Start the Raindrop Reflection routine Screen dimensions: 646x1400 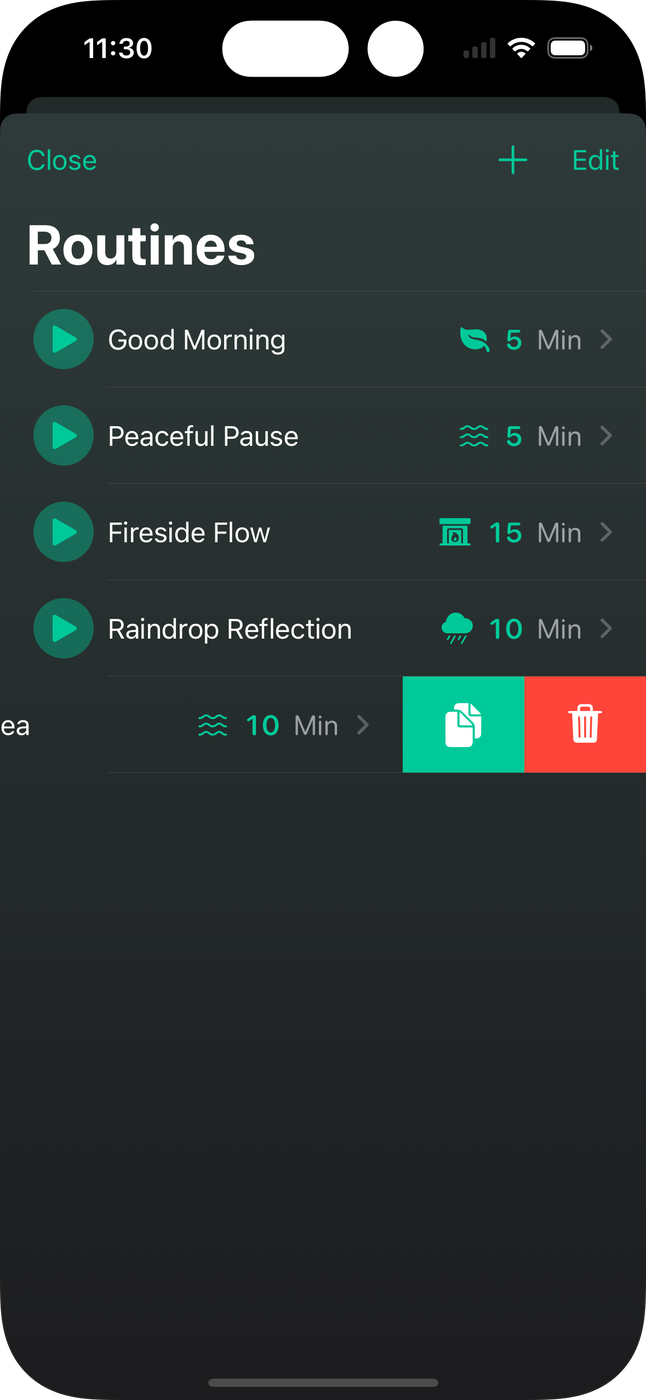coord(63,629)
